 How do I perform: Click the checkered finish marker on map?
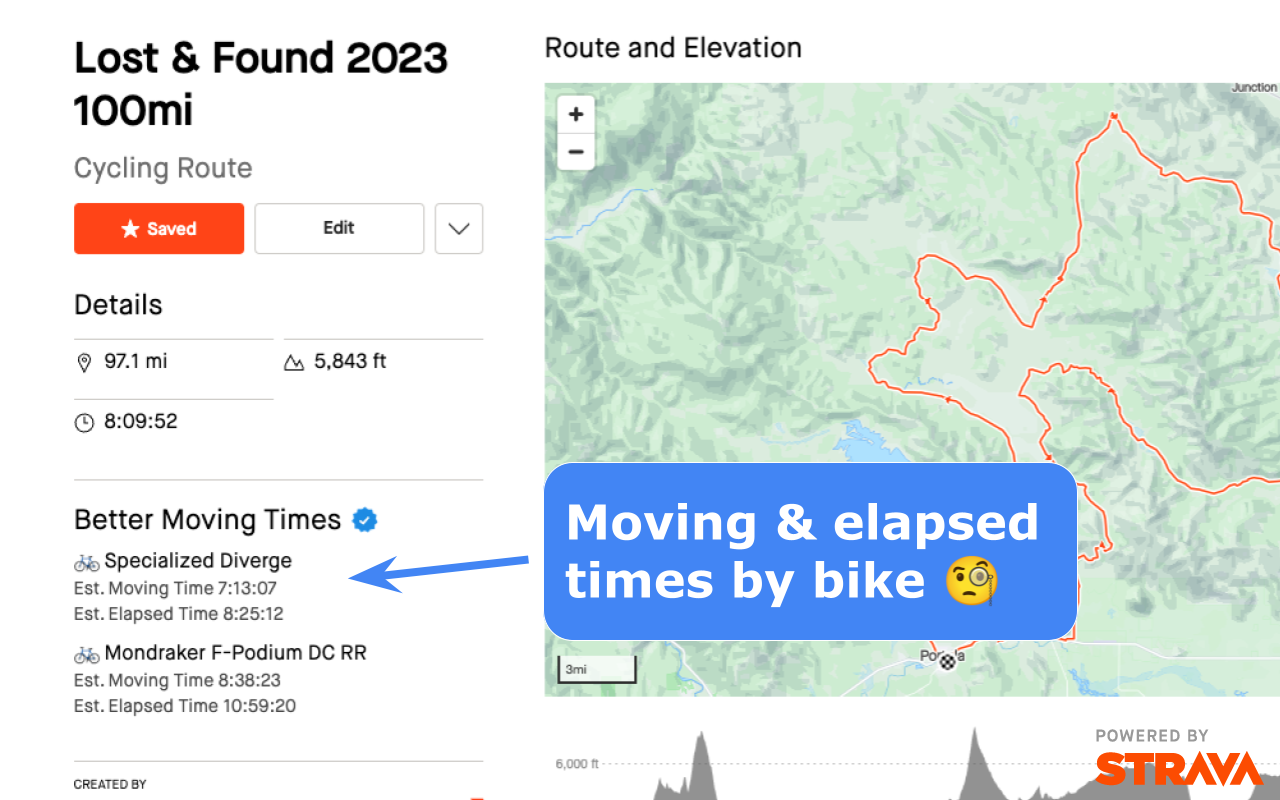click(x=946, y=661)
